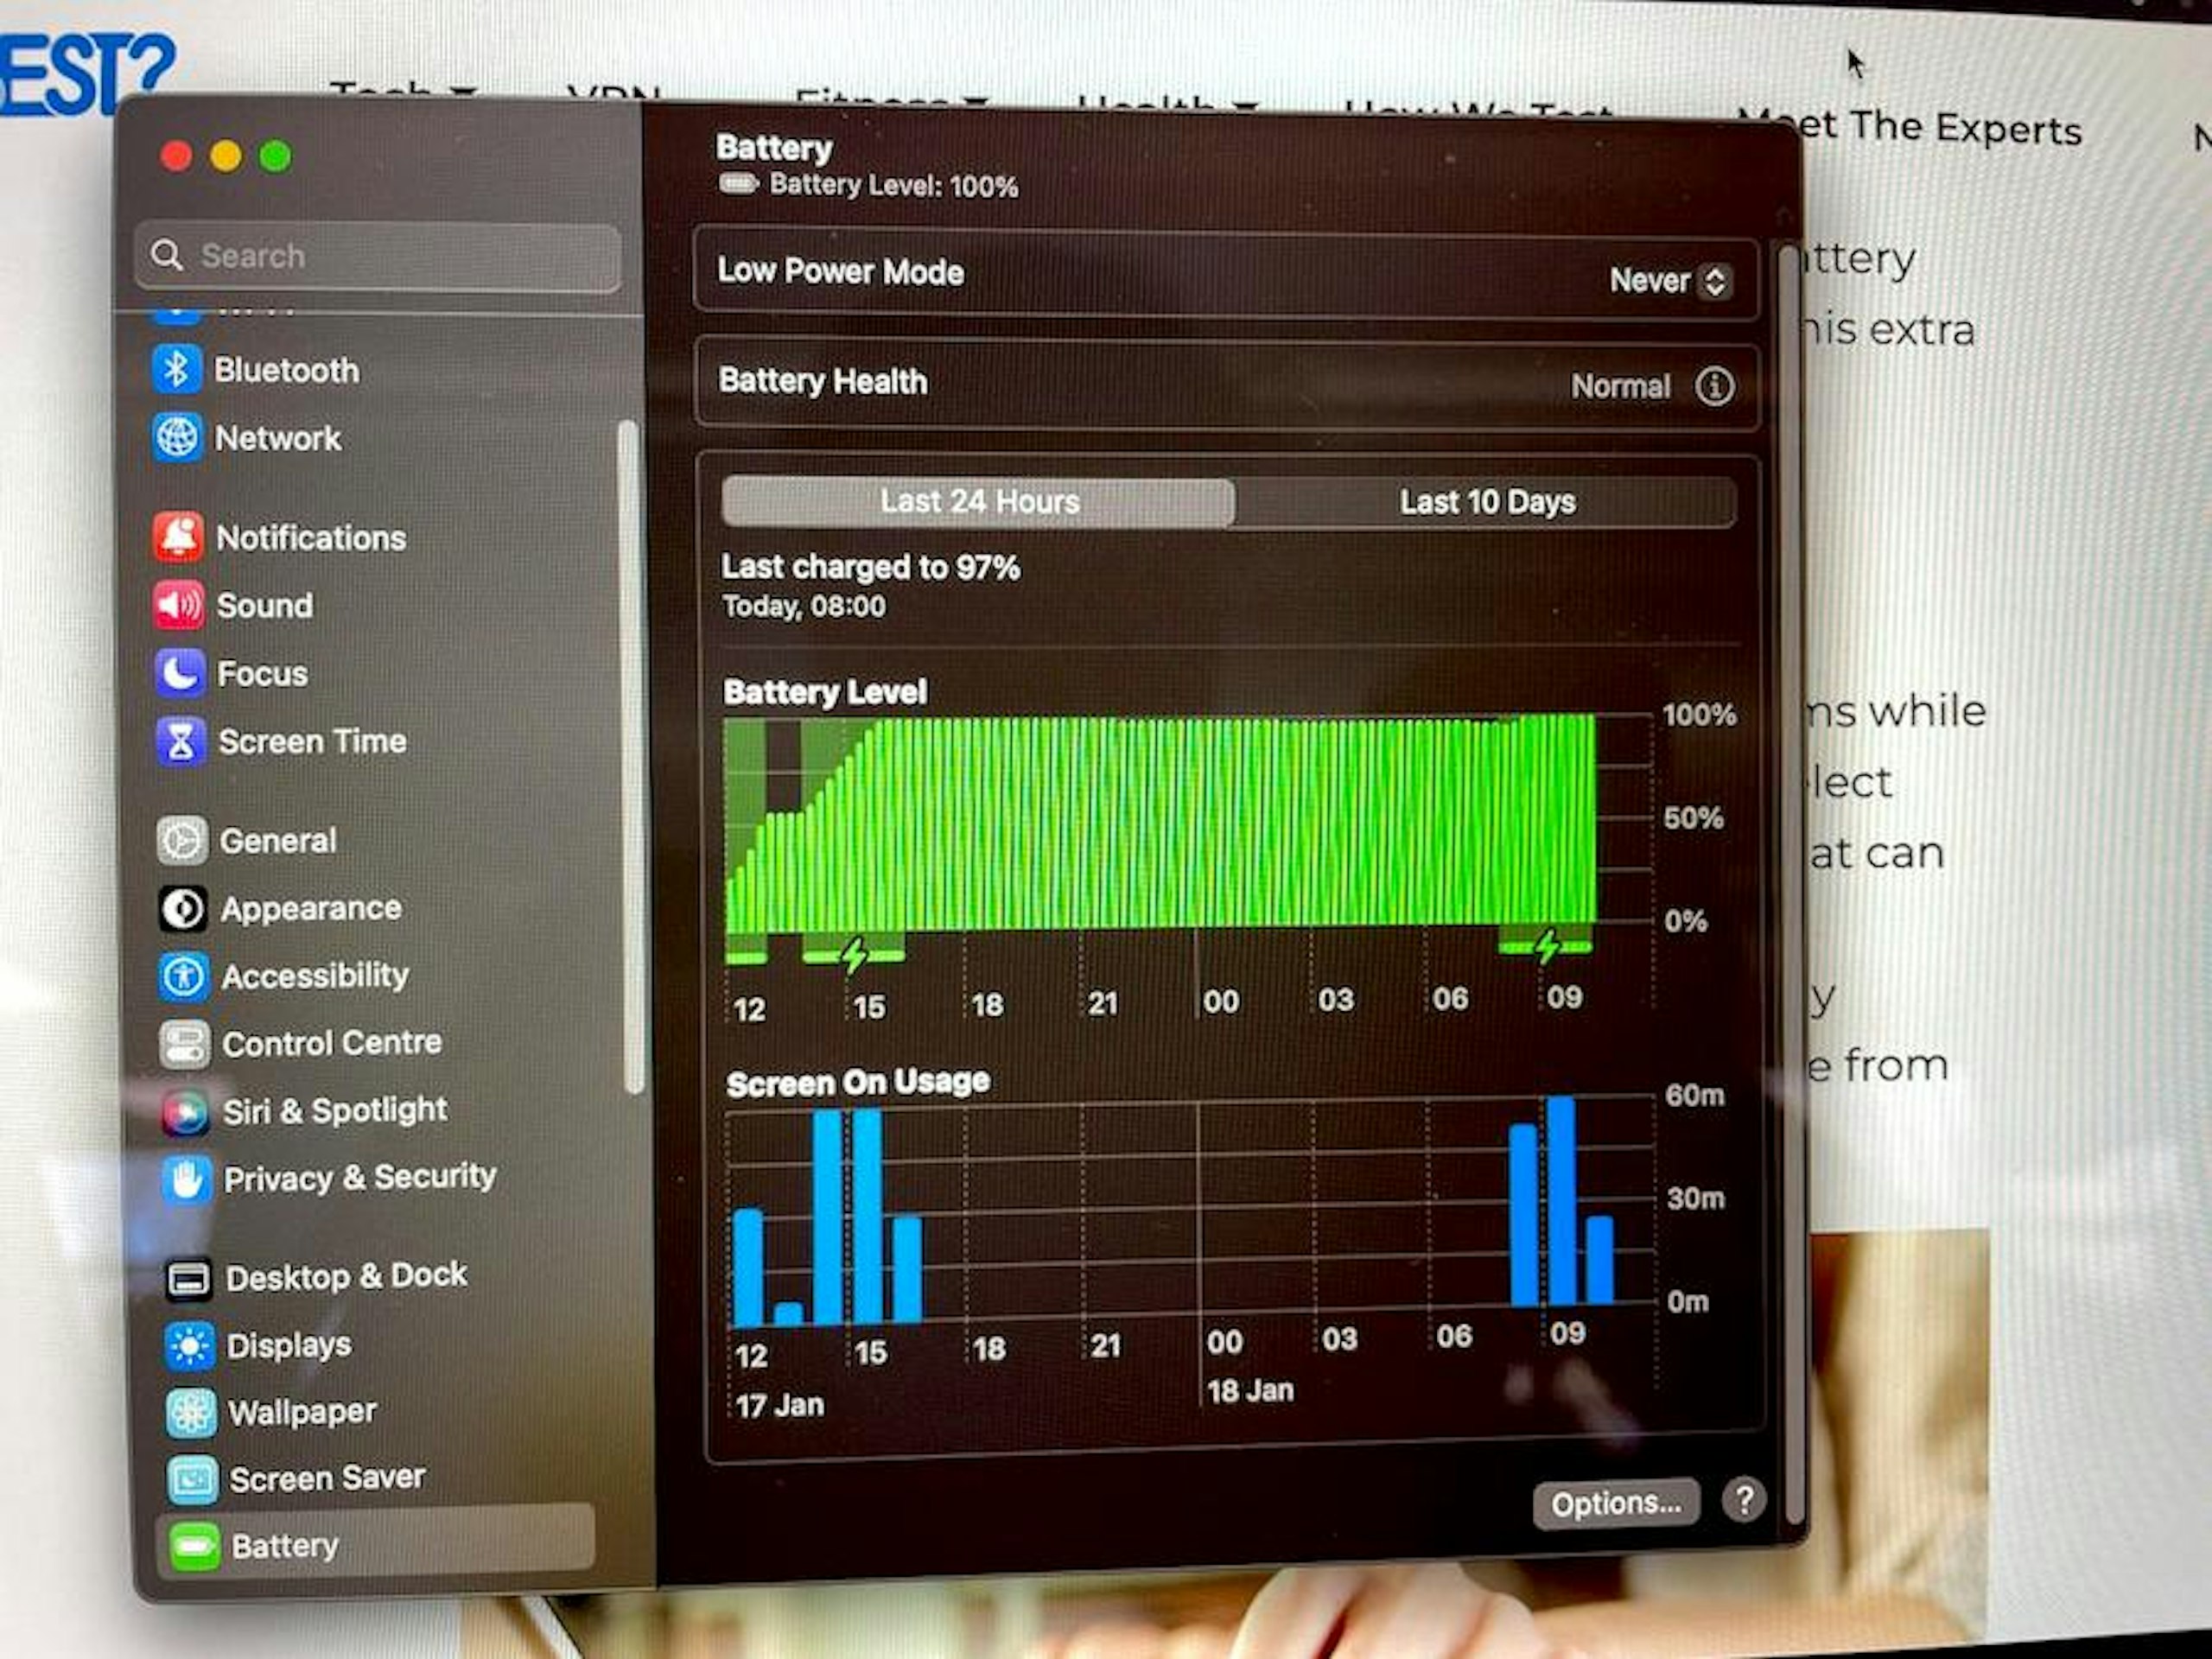Viewport: 2212px width, 1659px height.
Task: Open Bluetooth settings label
Action: pyautogui.click(x=286, y=370)
